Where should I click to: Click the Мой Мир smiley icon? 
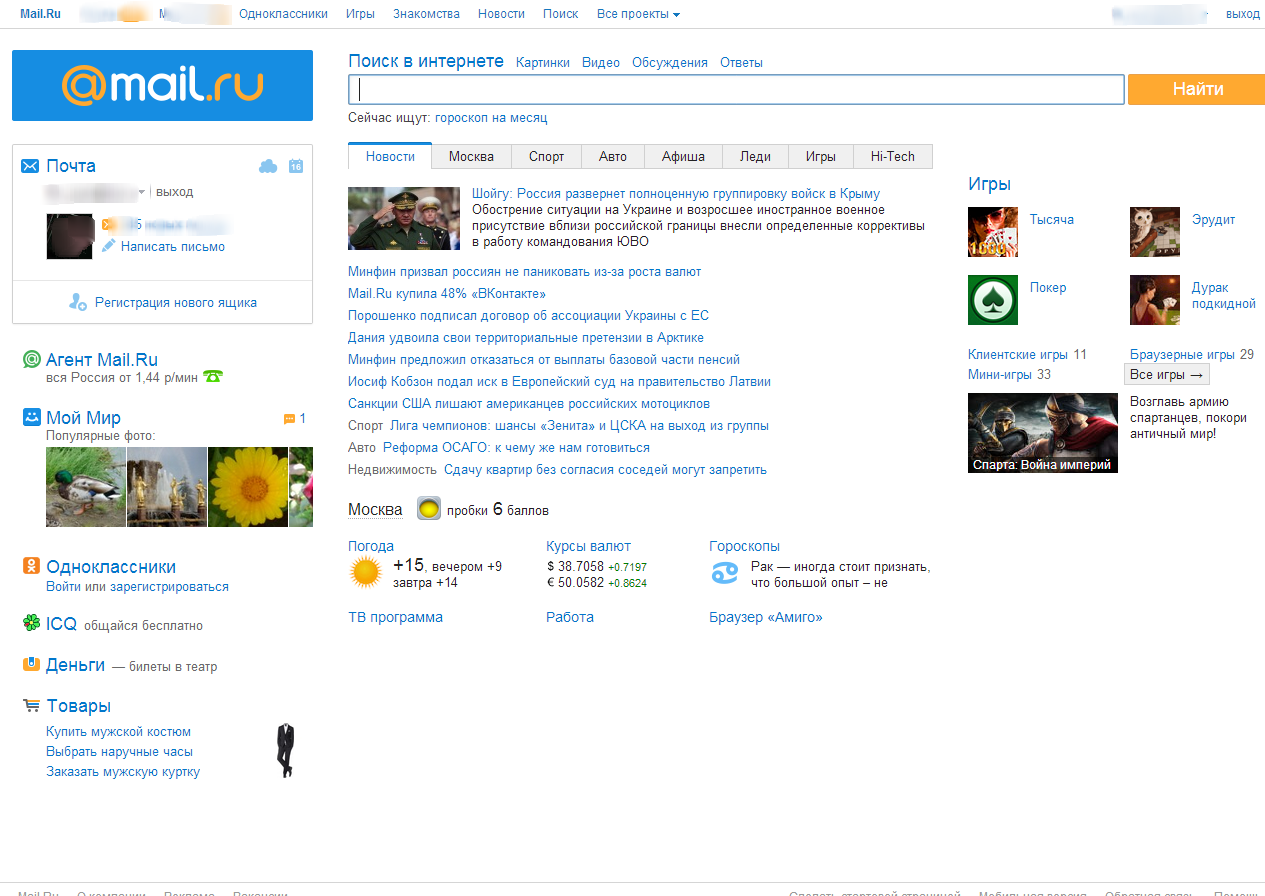pyautogui.click(x=31, y=417)
